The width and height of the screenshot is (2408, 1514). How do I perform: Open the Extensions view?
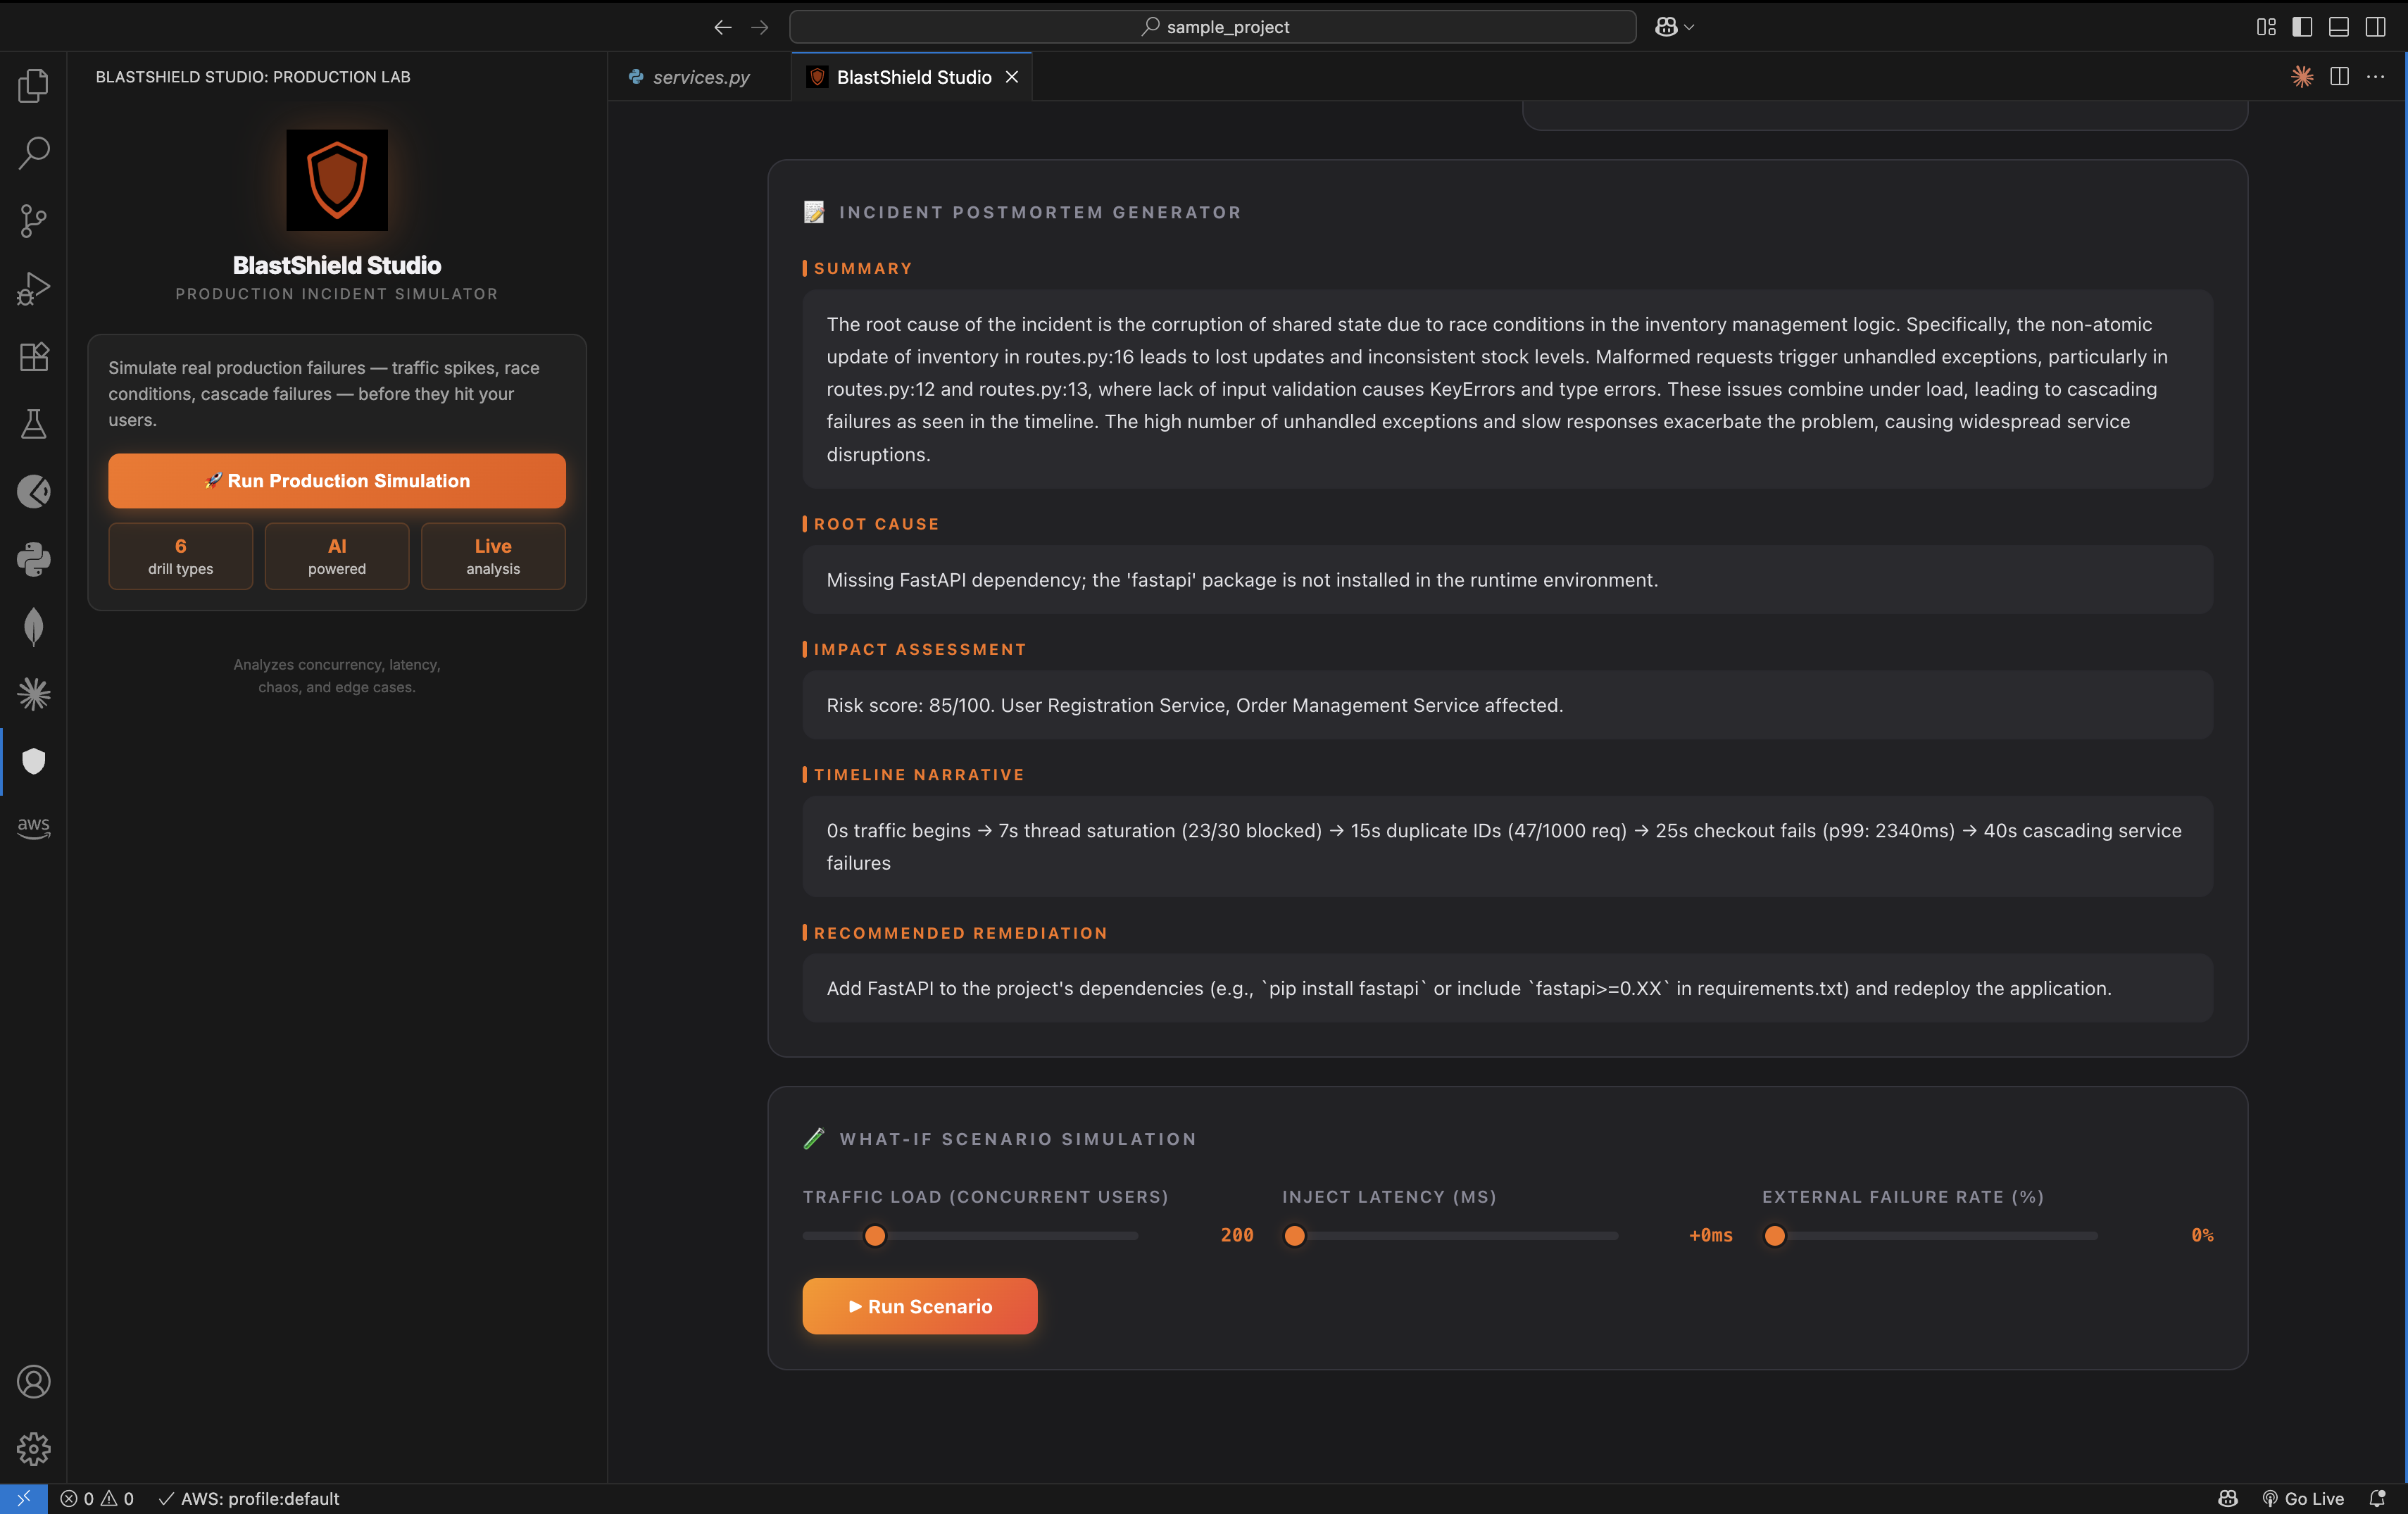(33, 356)
